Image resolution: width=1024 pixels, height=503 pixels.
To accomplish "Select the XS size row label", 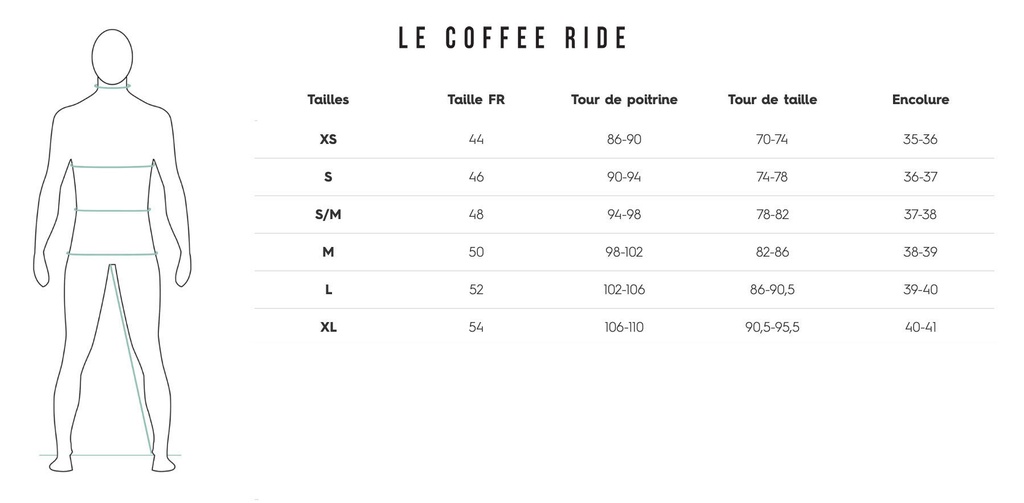I will coord(328,139).
